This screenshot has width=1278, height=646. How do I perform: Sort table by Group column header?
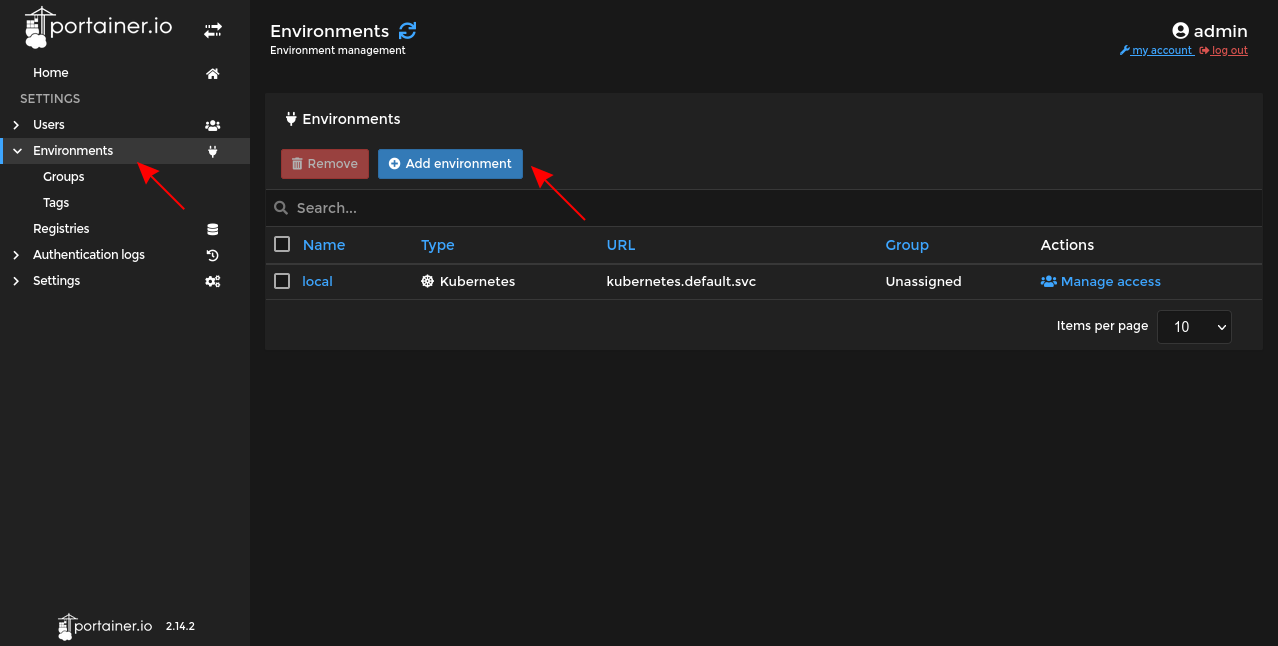pos(907,245)
